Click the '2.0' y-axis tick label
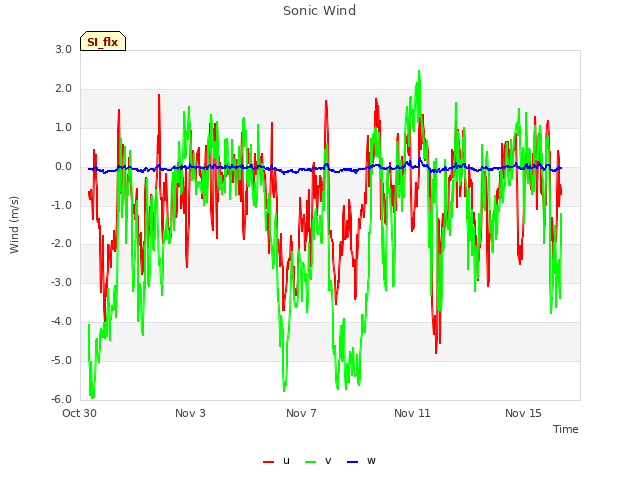 (x=64, y=89)
